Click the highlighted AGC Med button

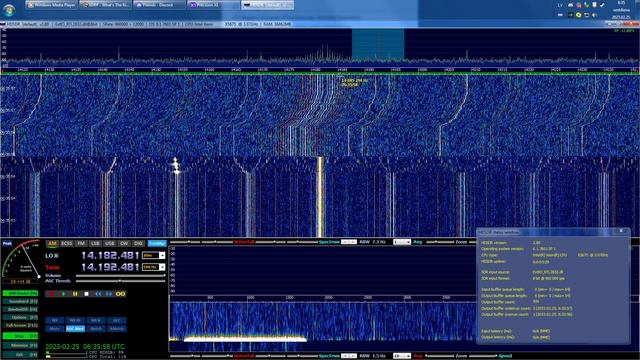coord(75,329)
